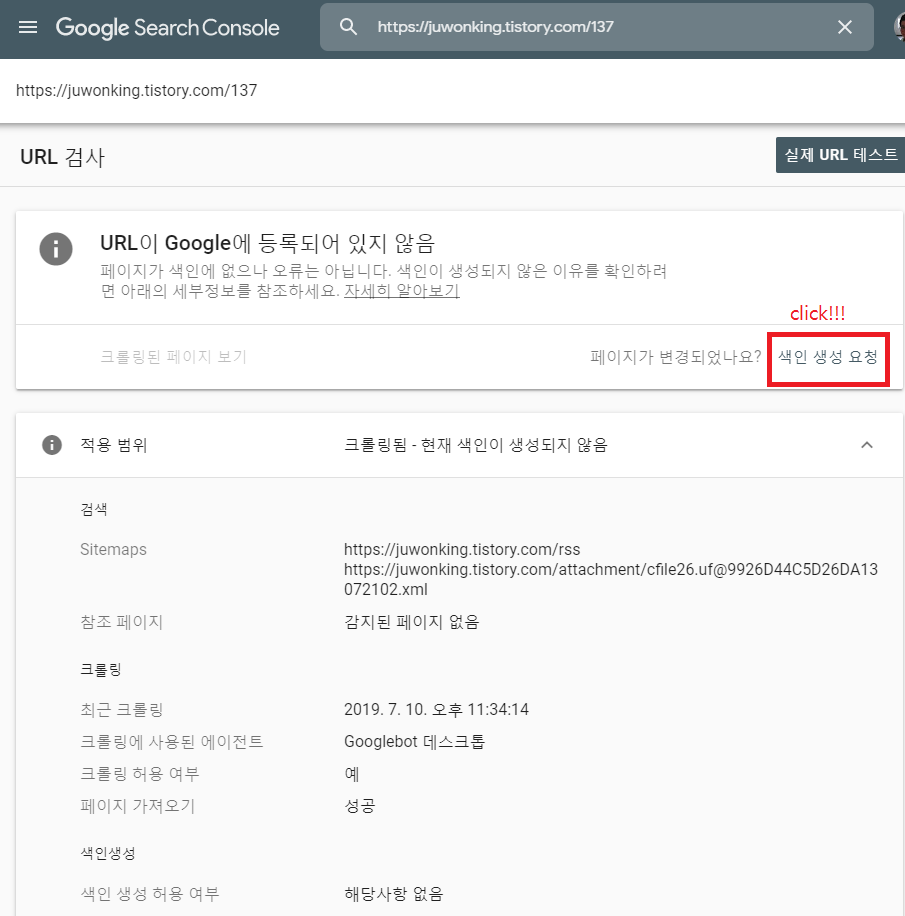Click 색인 생성 요청

(x=828, y=357)
